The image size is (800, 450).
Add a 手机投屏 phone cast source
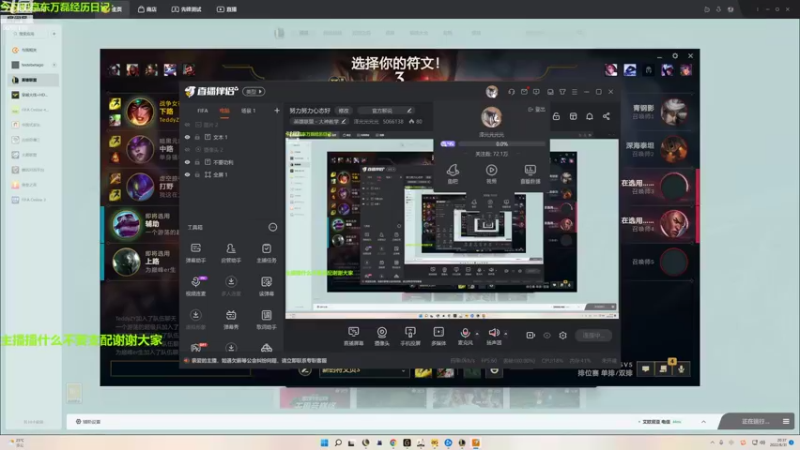[410, 336]
